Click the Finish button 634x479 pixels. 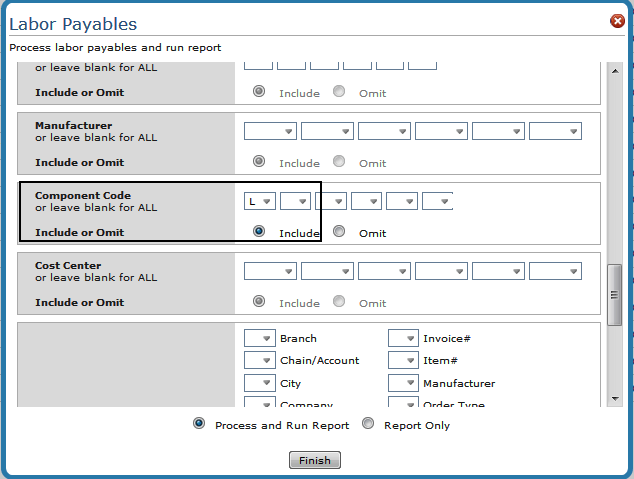coord(315,460)
